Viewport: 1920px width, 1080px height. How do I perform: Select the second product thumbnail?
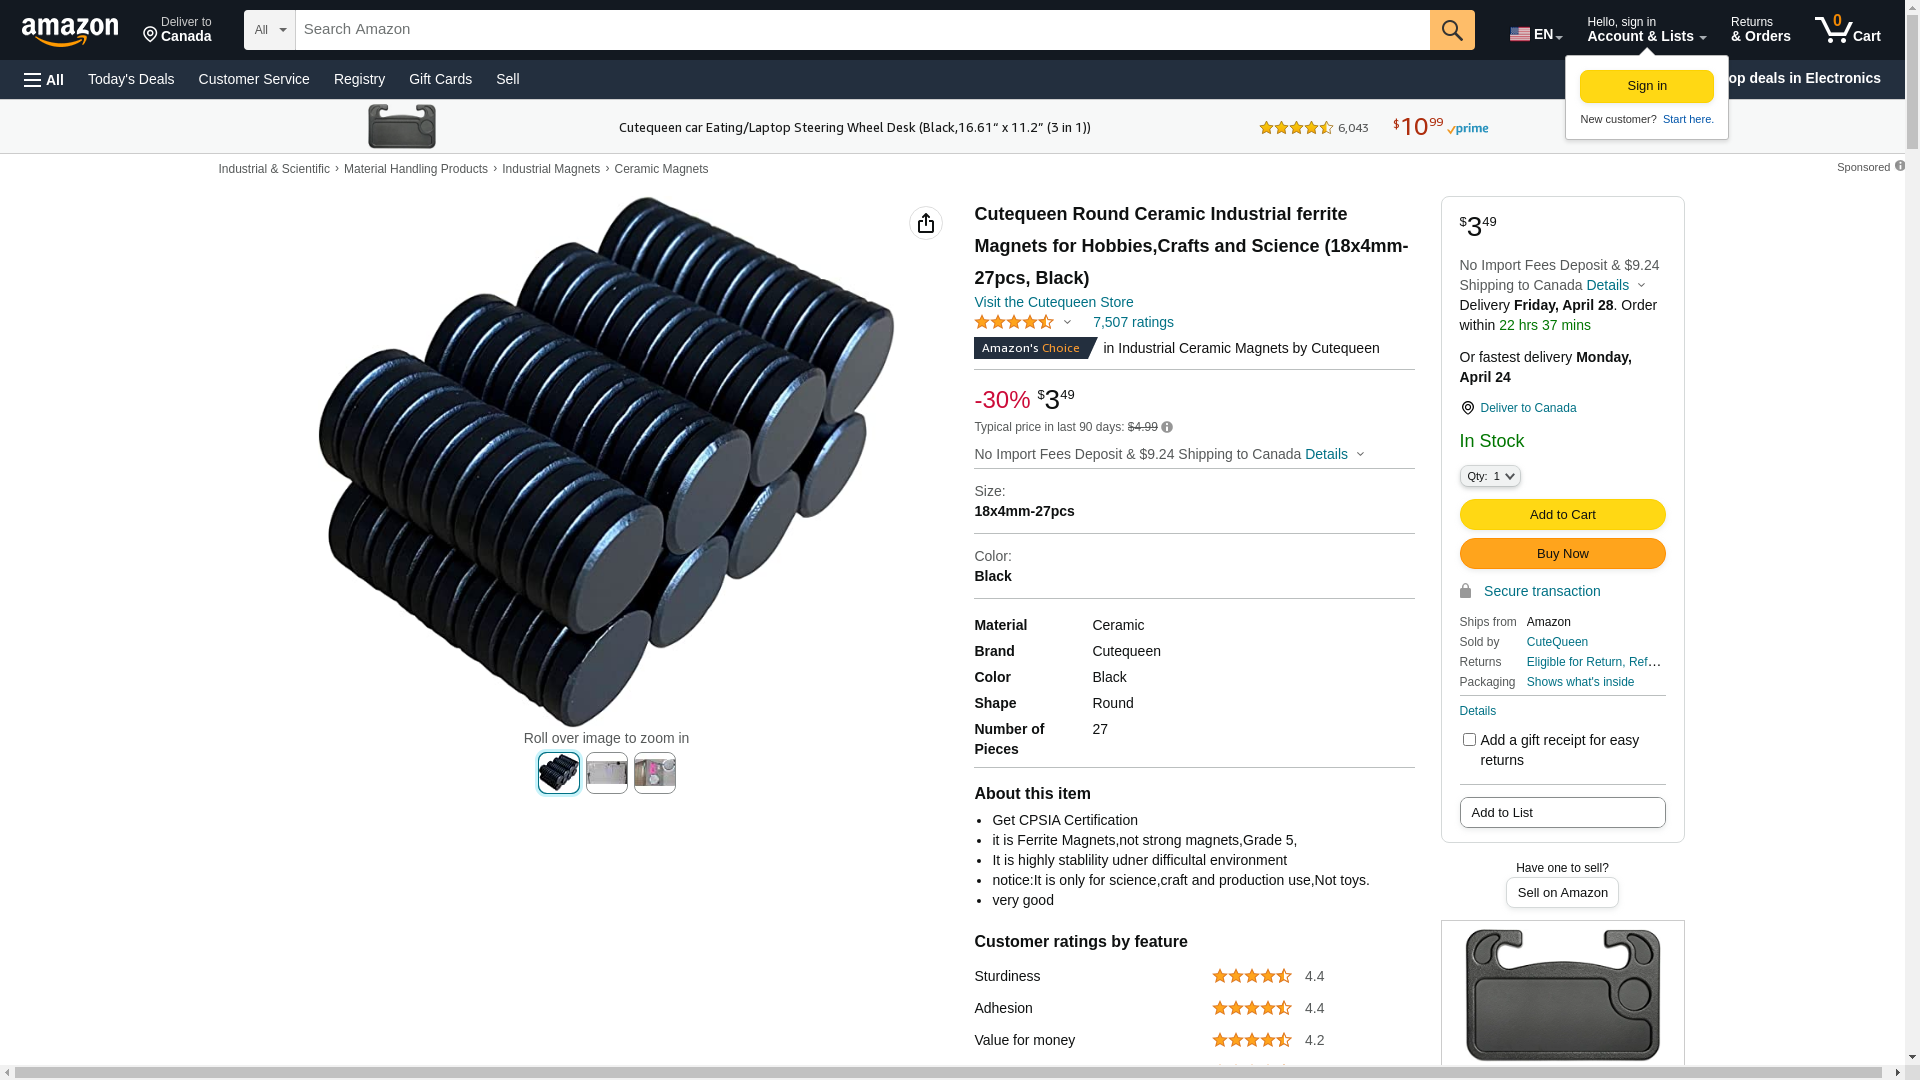607,773
